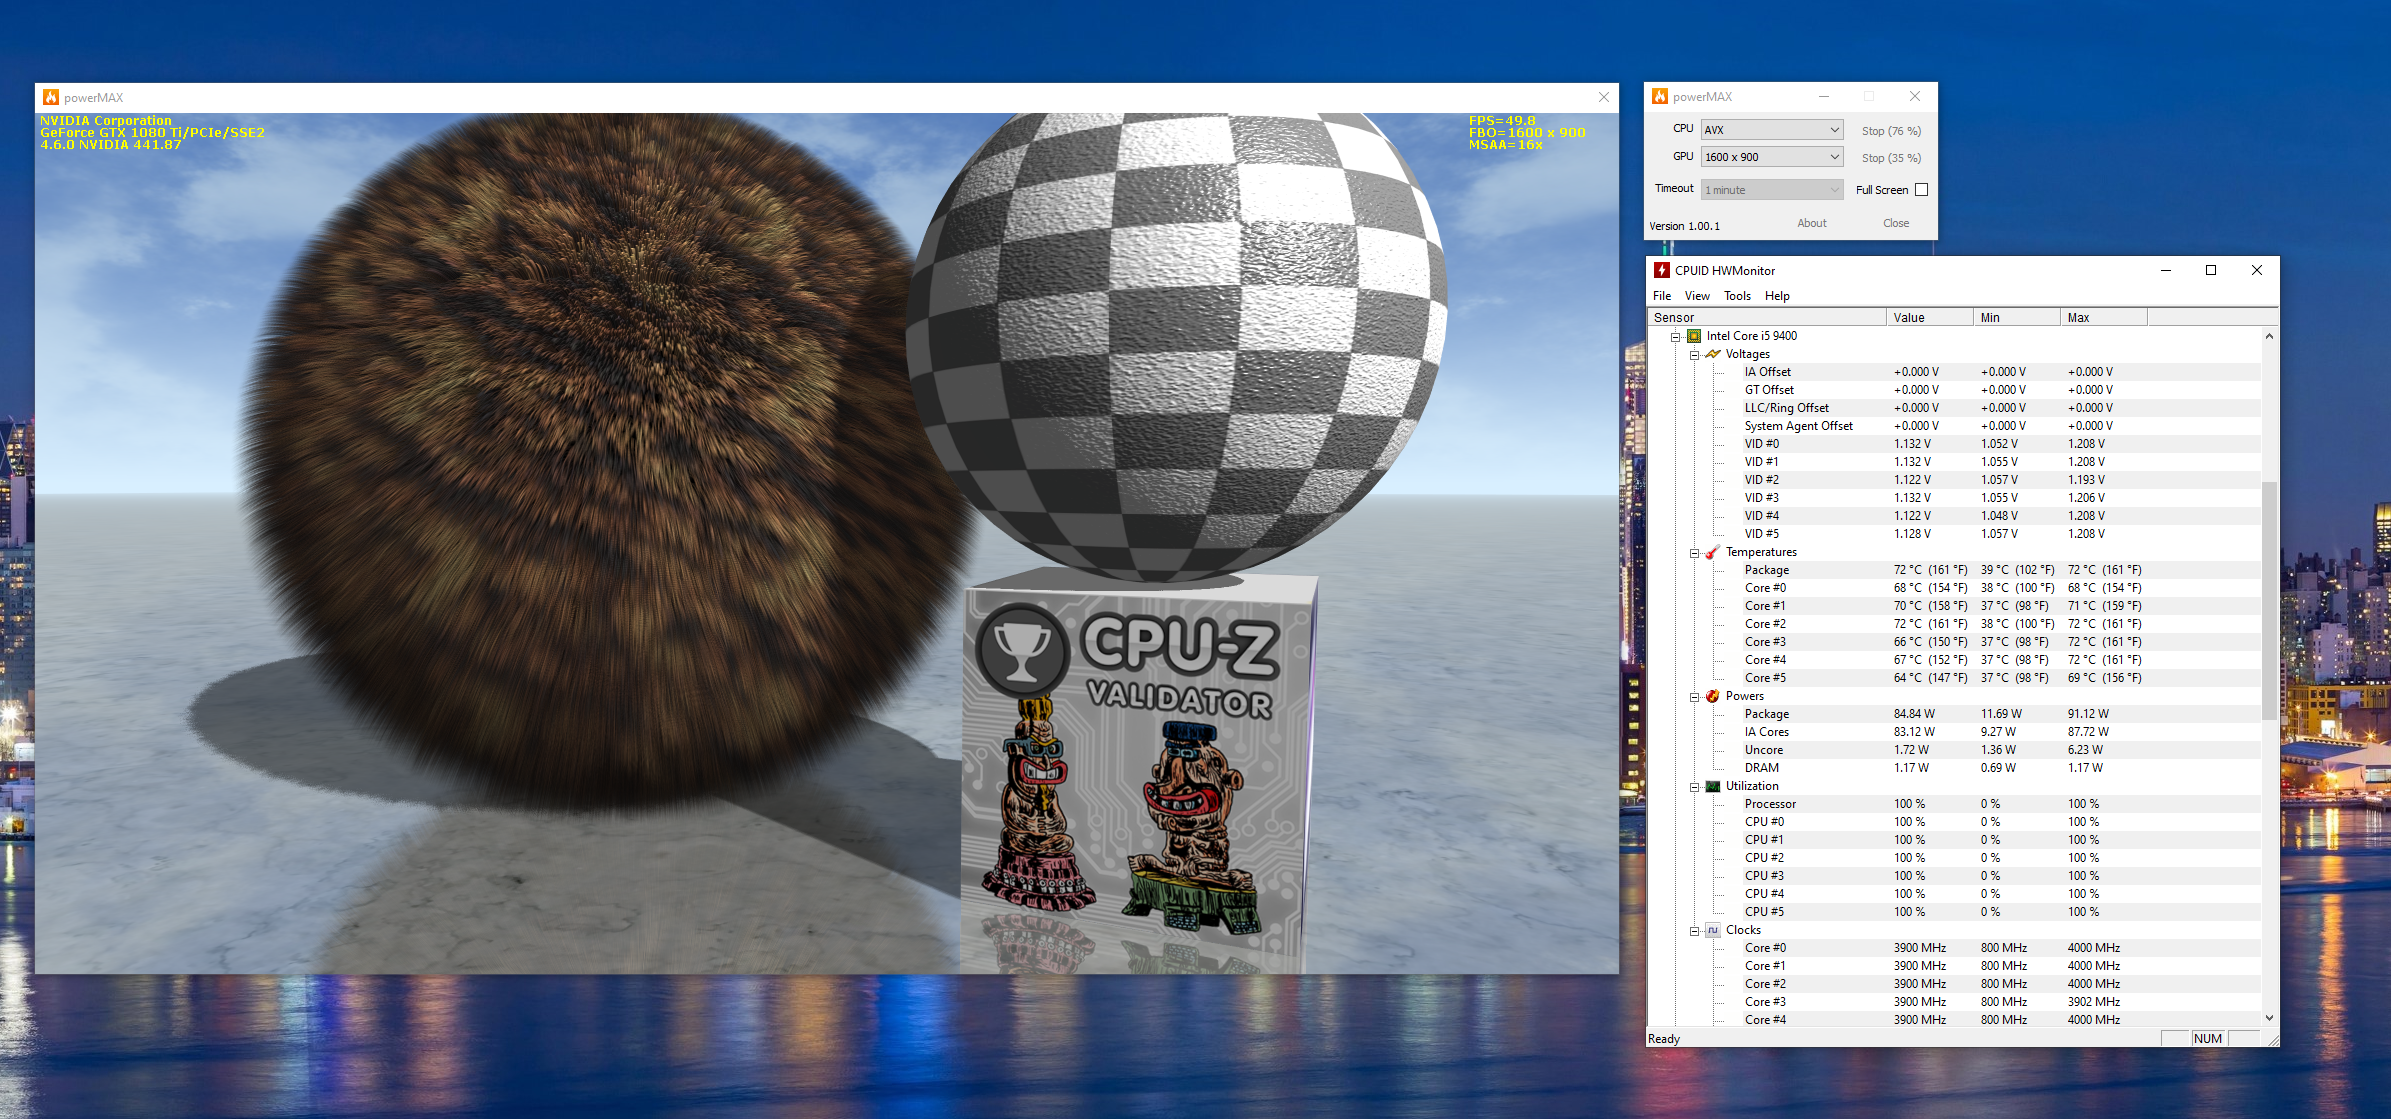Image resolution: width=2391 pixels, height=1119 pixels.
Task: Click the scroll up arrow in HWMonitor
Action: coord(2269,336)
